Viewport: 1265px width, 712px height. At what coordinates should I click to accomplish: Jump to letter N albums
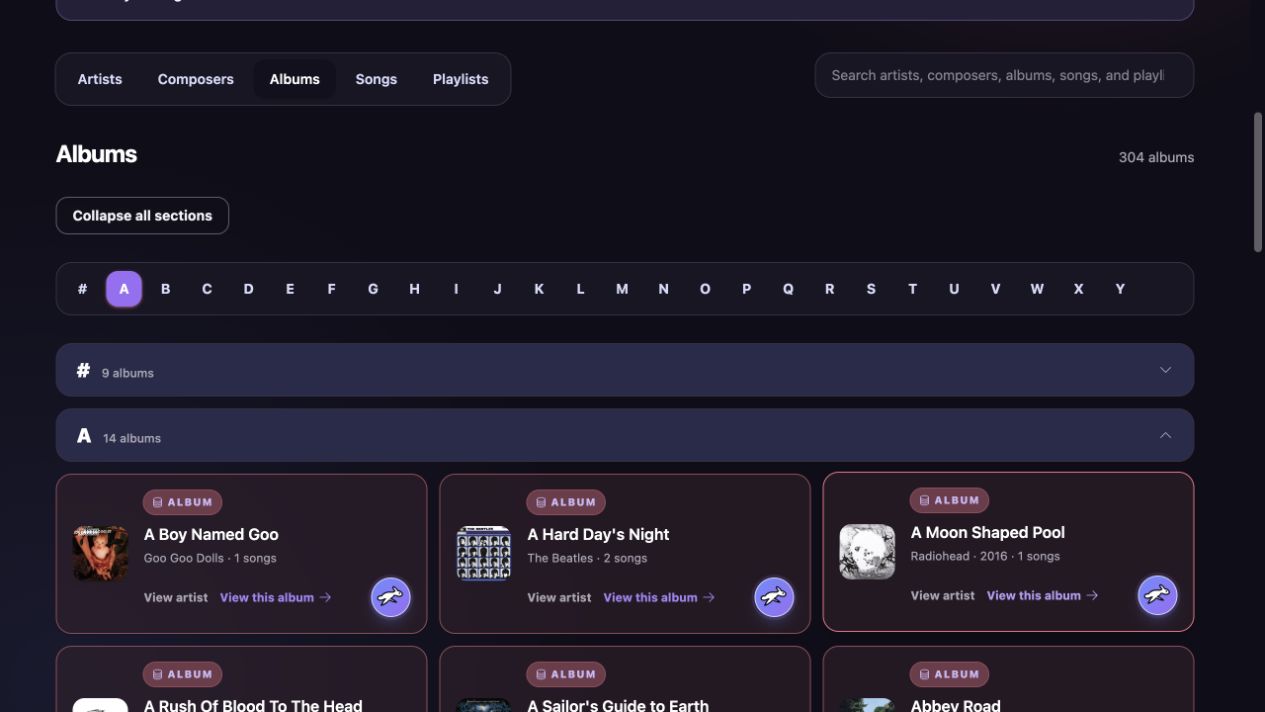pos(663,289)
